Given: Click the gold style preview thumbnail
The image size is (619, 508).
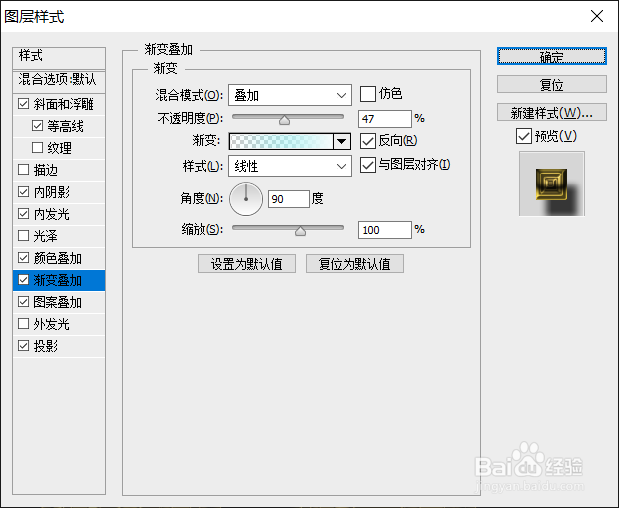Looking at the screenshot, I should (x=551, y=184).
